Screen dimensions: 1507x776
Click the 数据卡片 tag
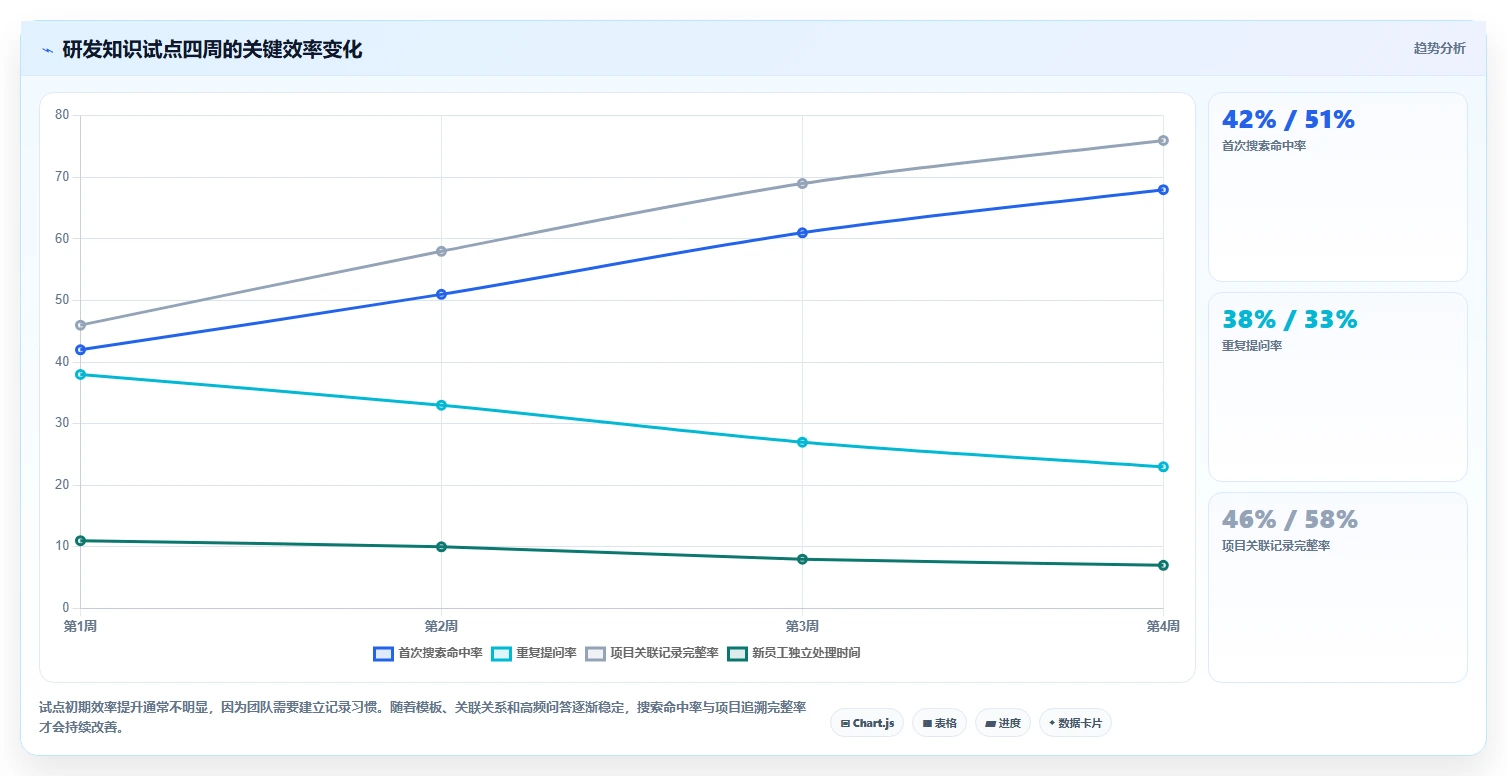tap(1075, 723)
